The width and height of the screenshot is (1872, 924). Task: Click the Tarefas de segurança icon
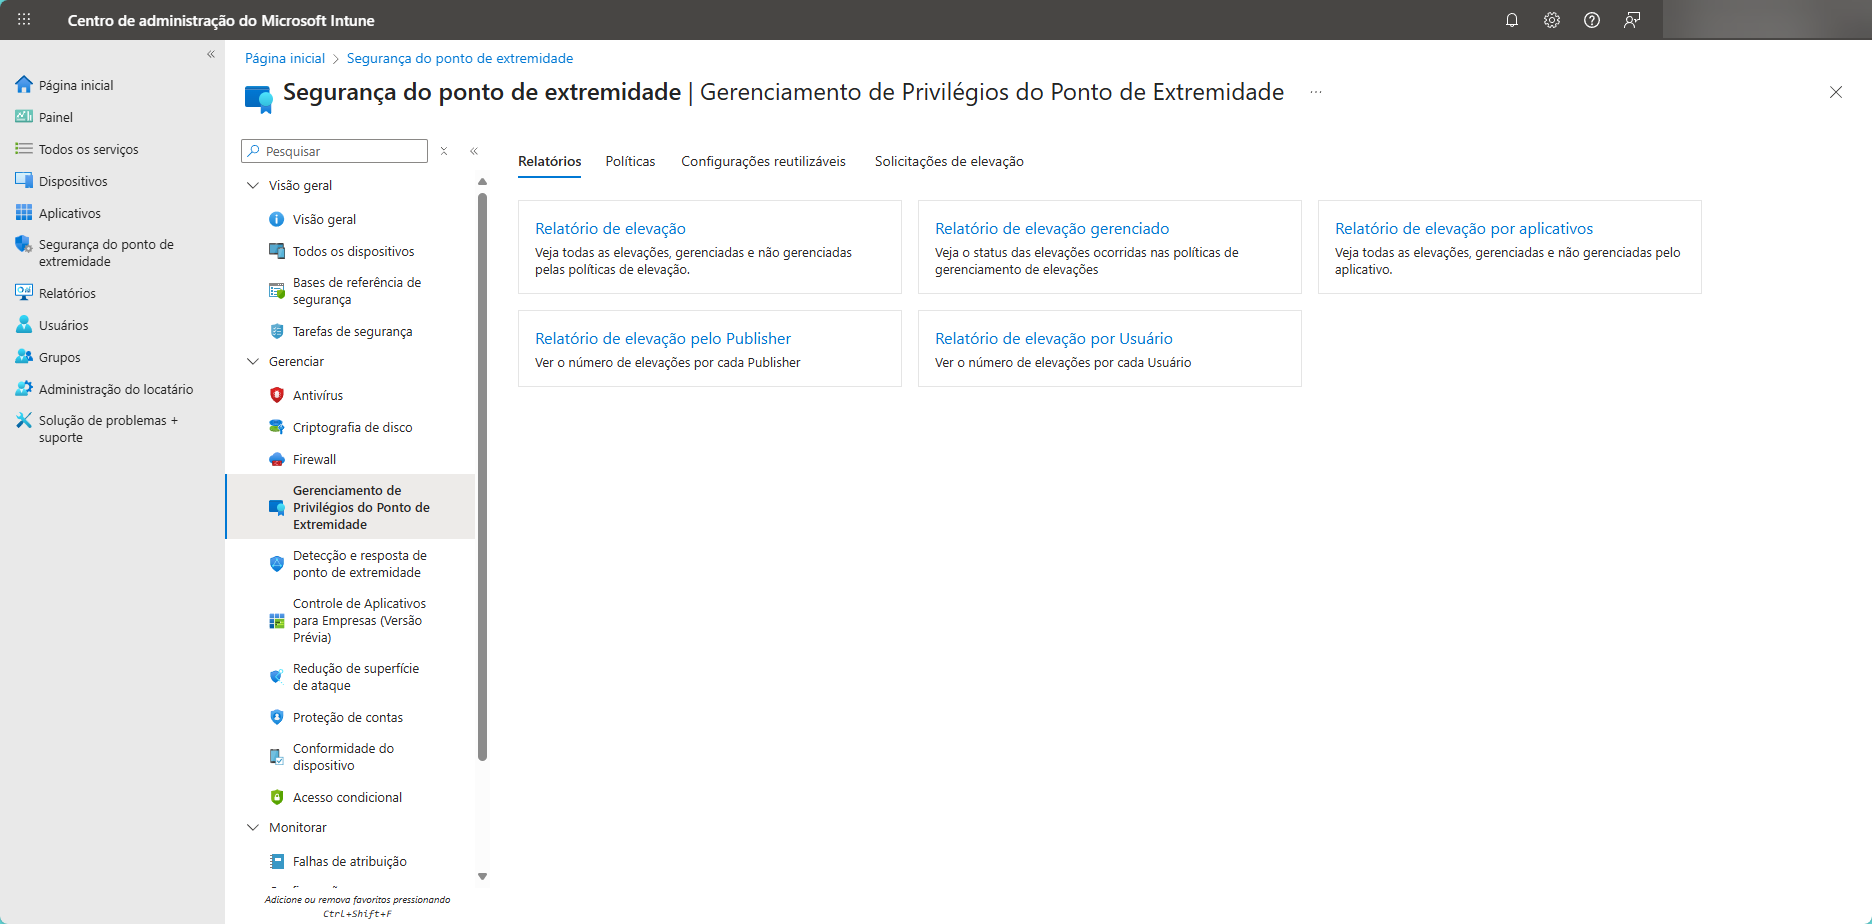click(x=277, y=331)
